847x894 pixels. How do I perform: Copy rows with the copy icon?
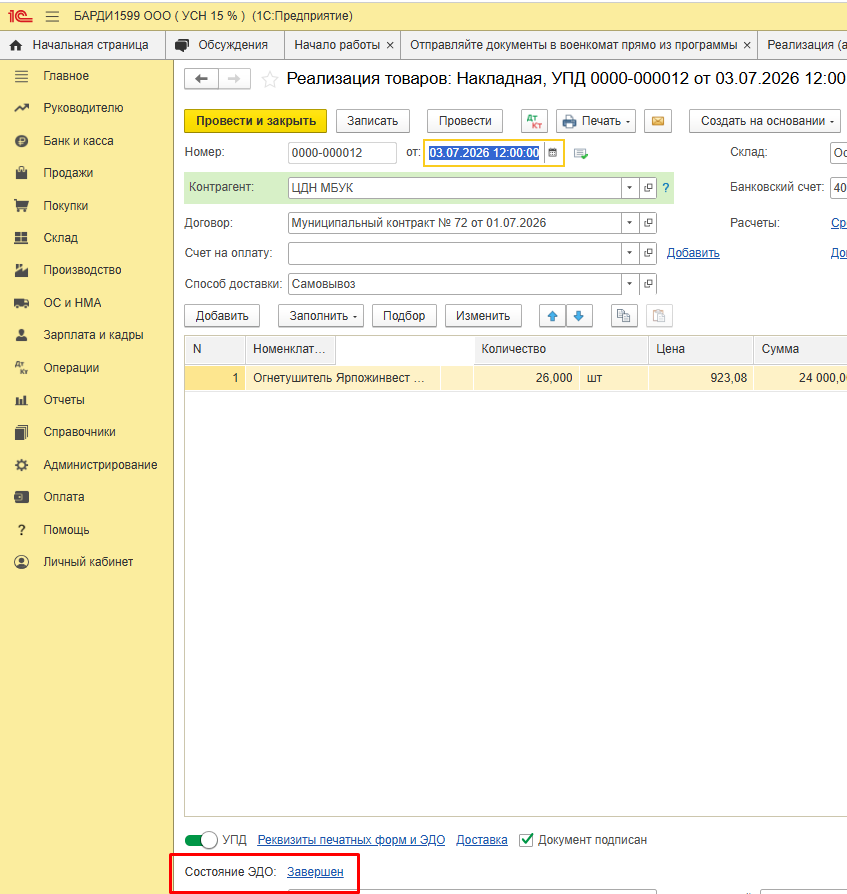(624, 316)
